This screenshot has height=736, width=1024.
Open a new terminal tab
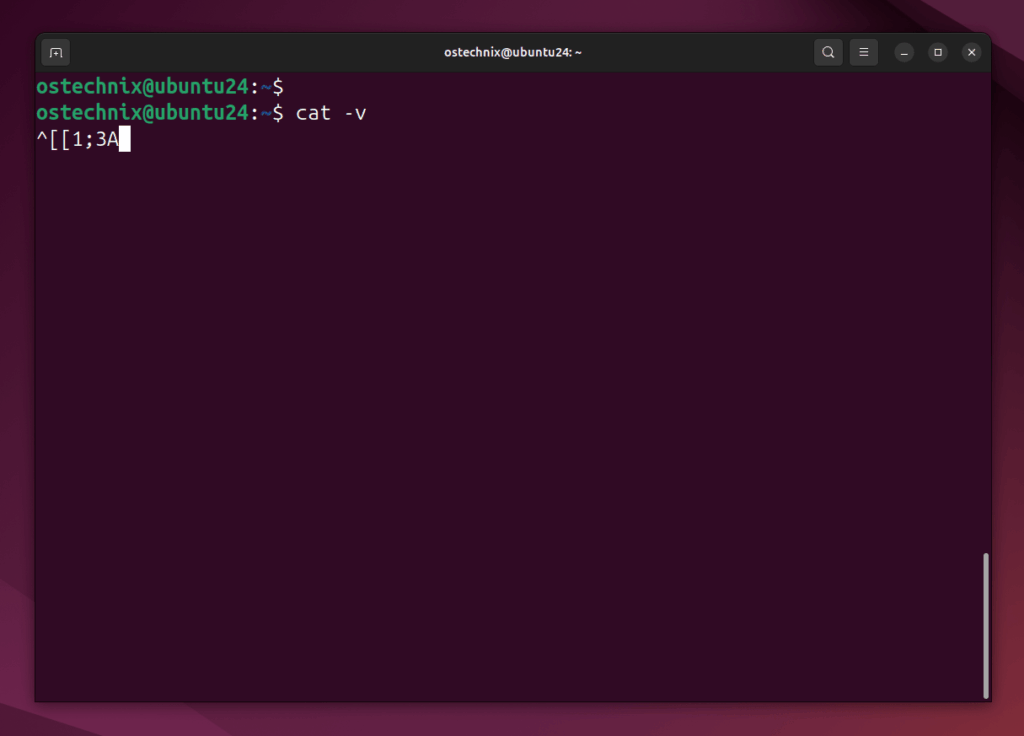tap(56, 52)
